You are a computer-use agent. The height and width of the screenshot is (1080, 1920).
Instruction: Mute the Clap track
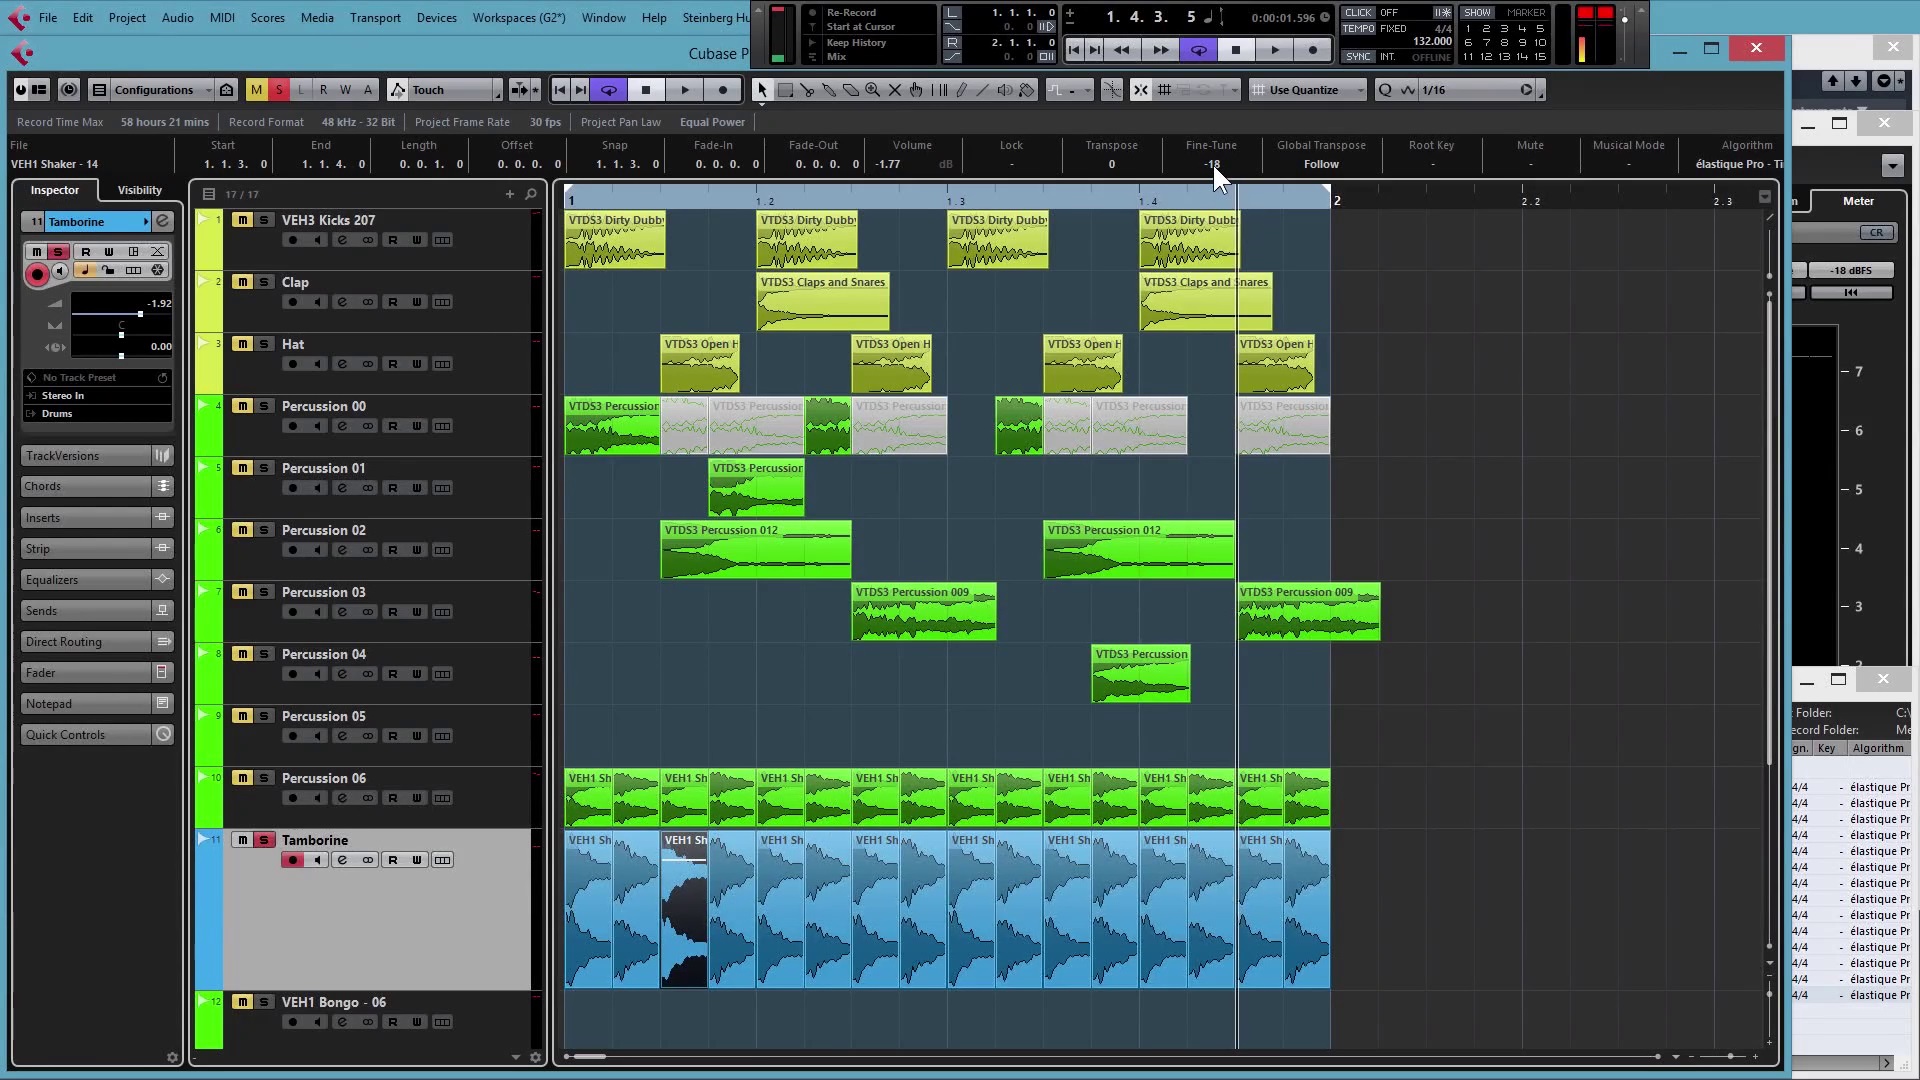(x=242, y=282)
